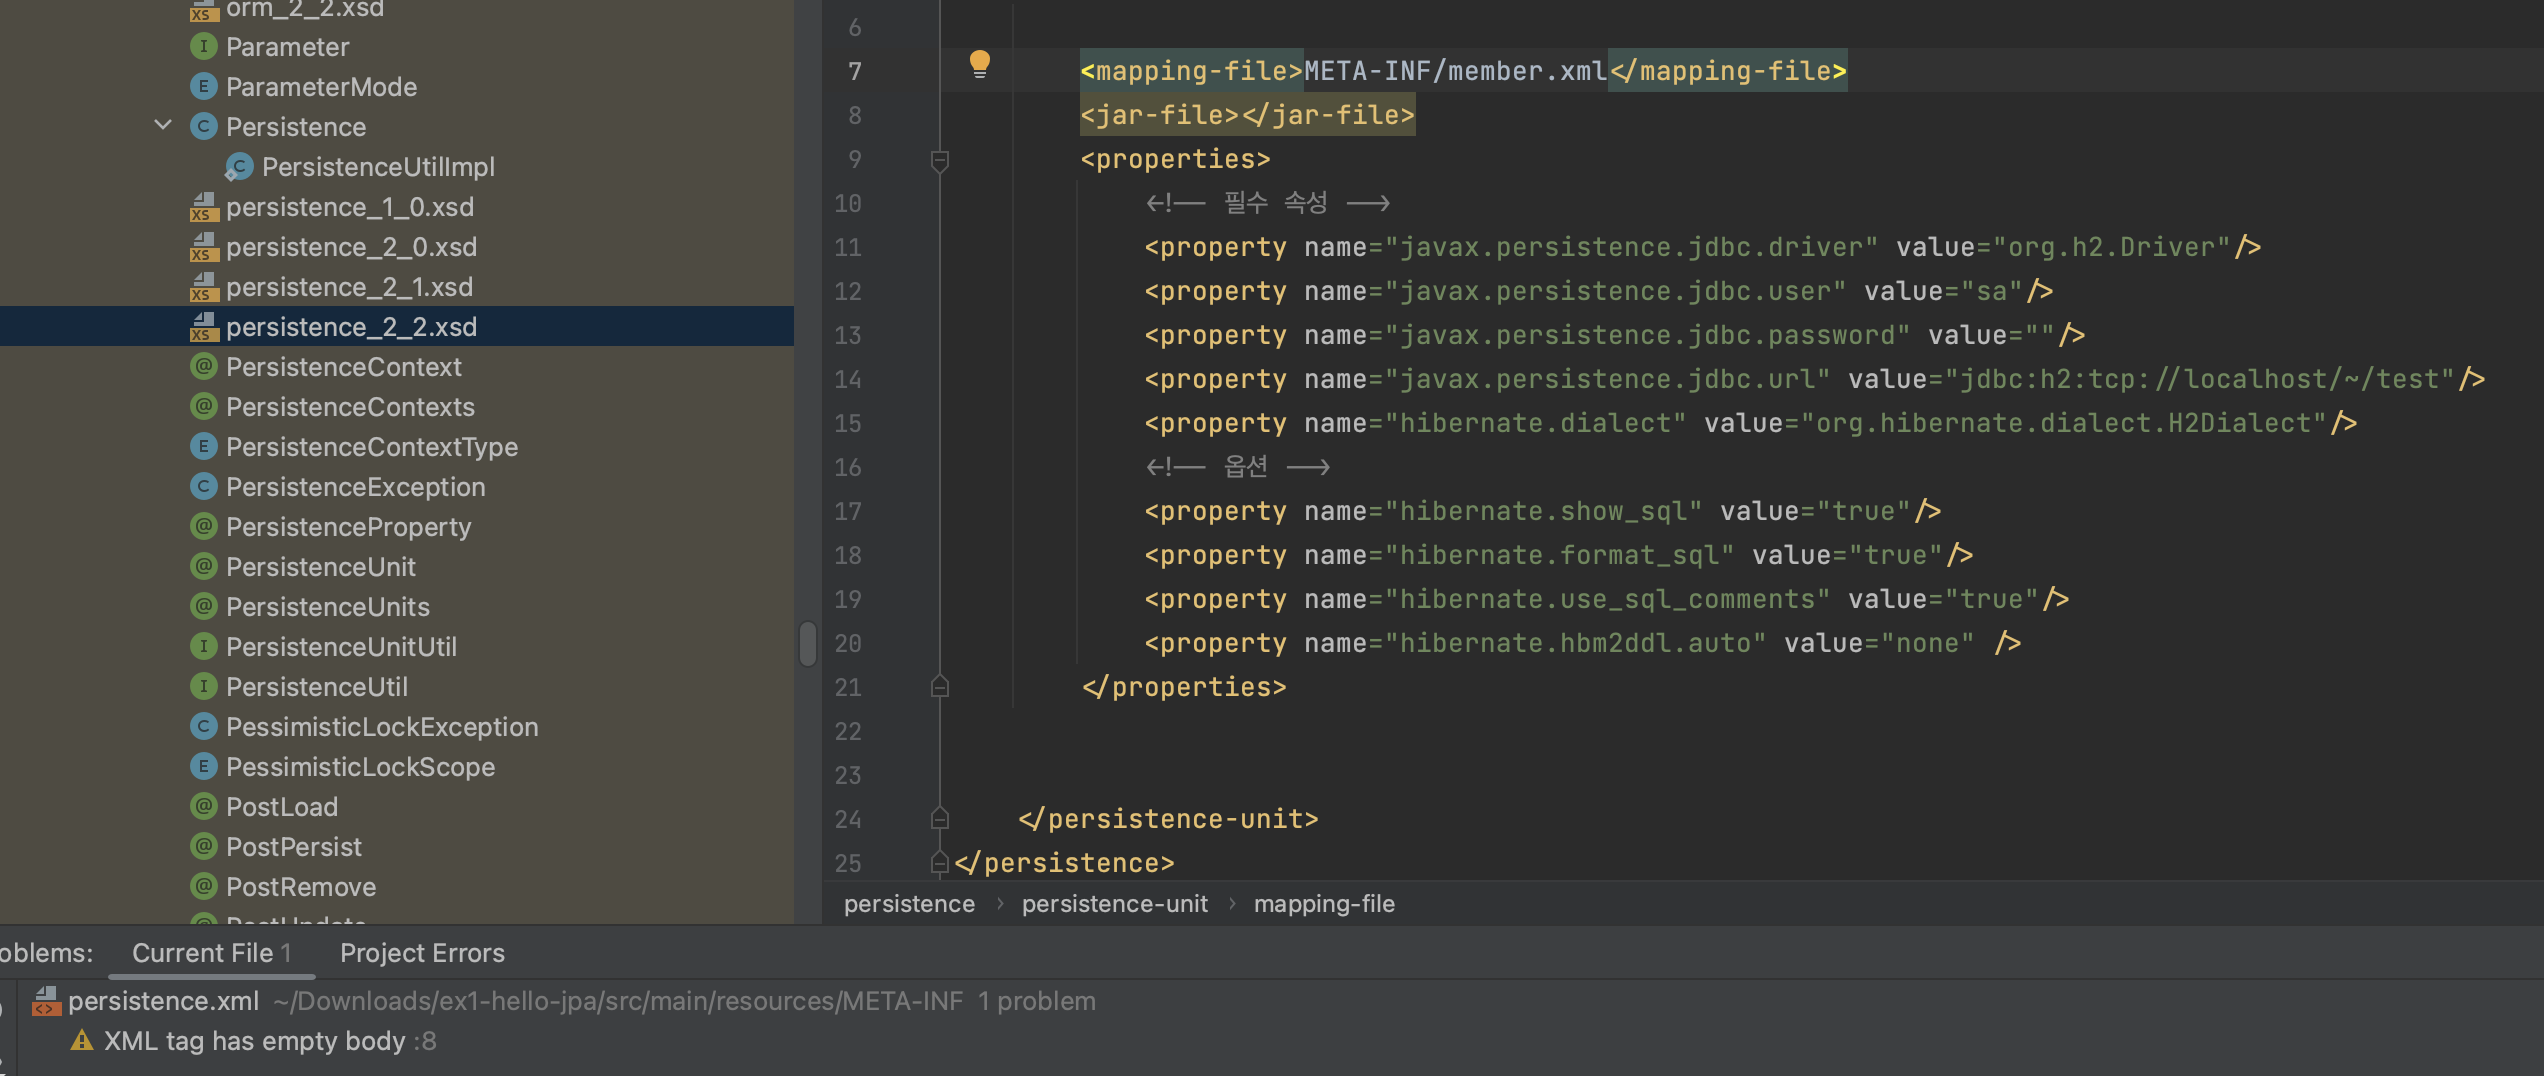
Task: Click the 옵션 comment on line 16
Action: pos(1237,467)
